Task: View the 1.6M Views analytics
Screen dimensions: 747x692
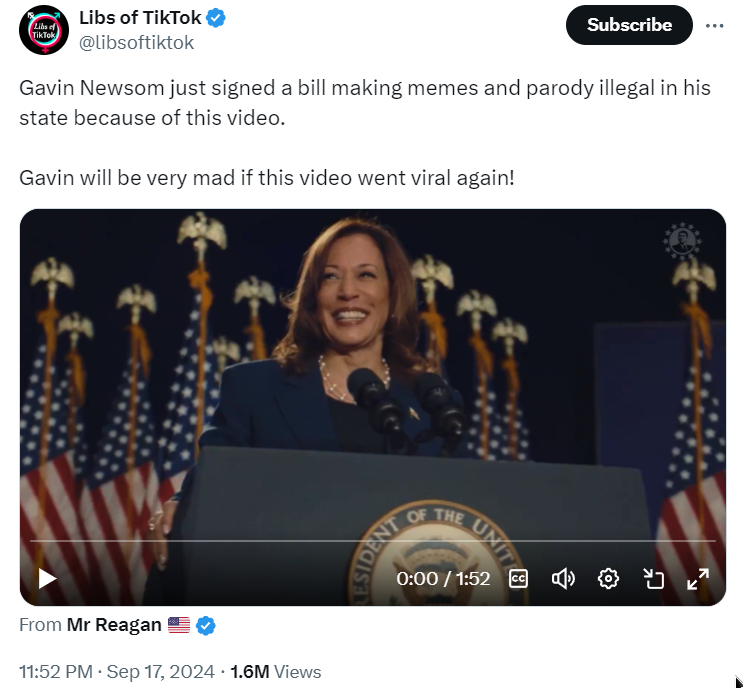Action: click(x=275, y=672)
